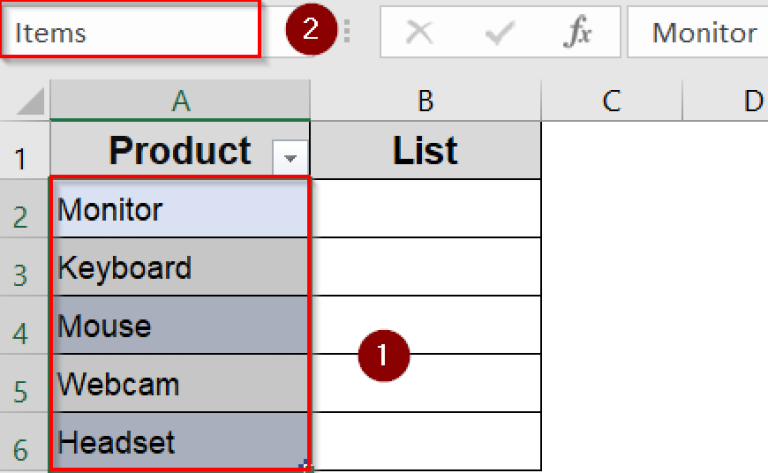The height and width of the screenshot is (473, 768).
Task: Click the Cancel (X) formula bar icon
Action: (420, 33)
